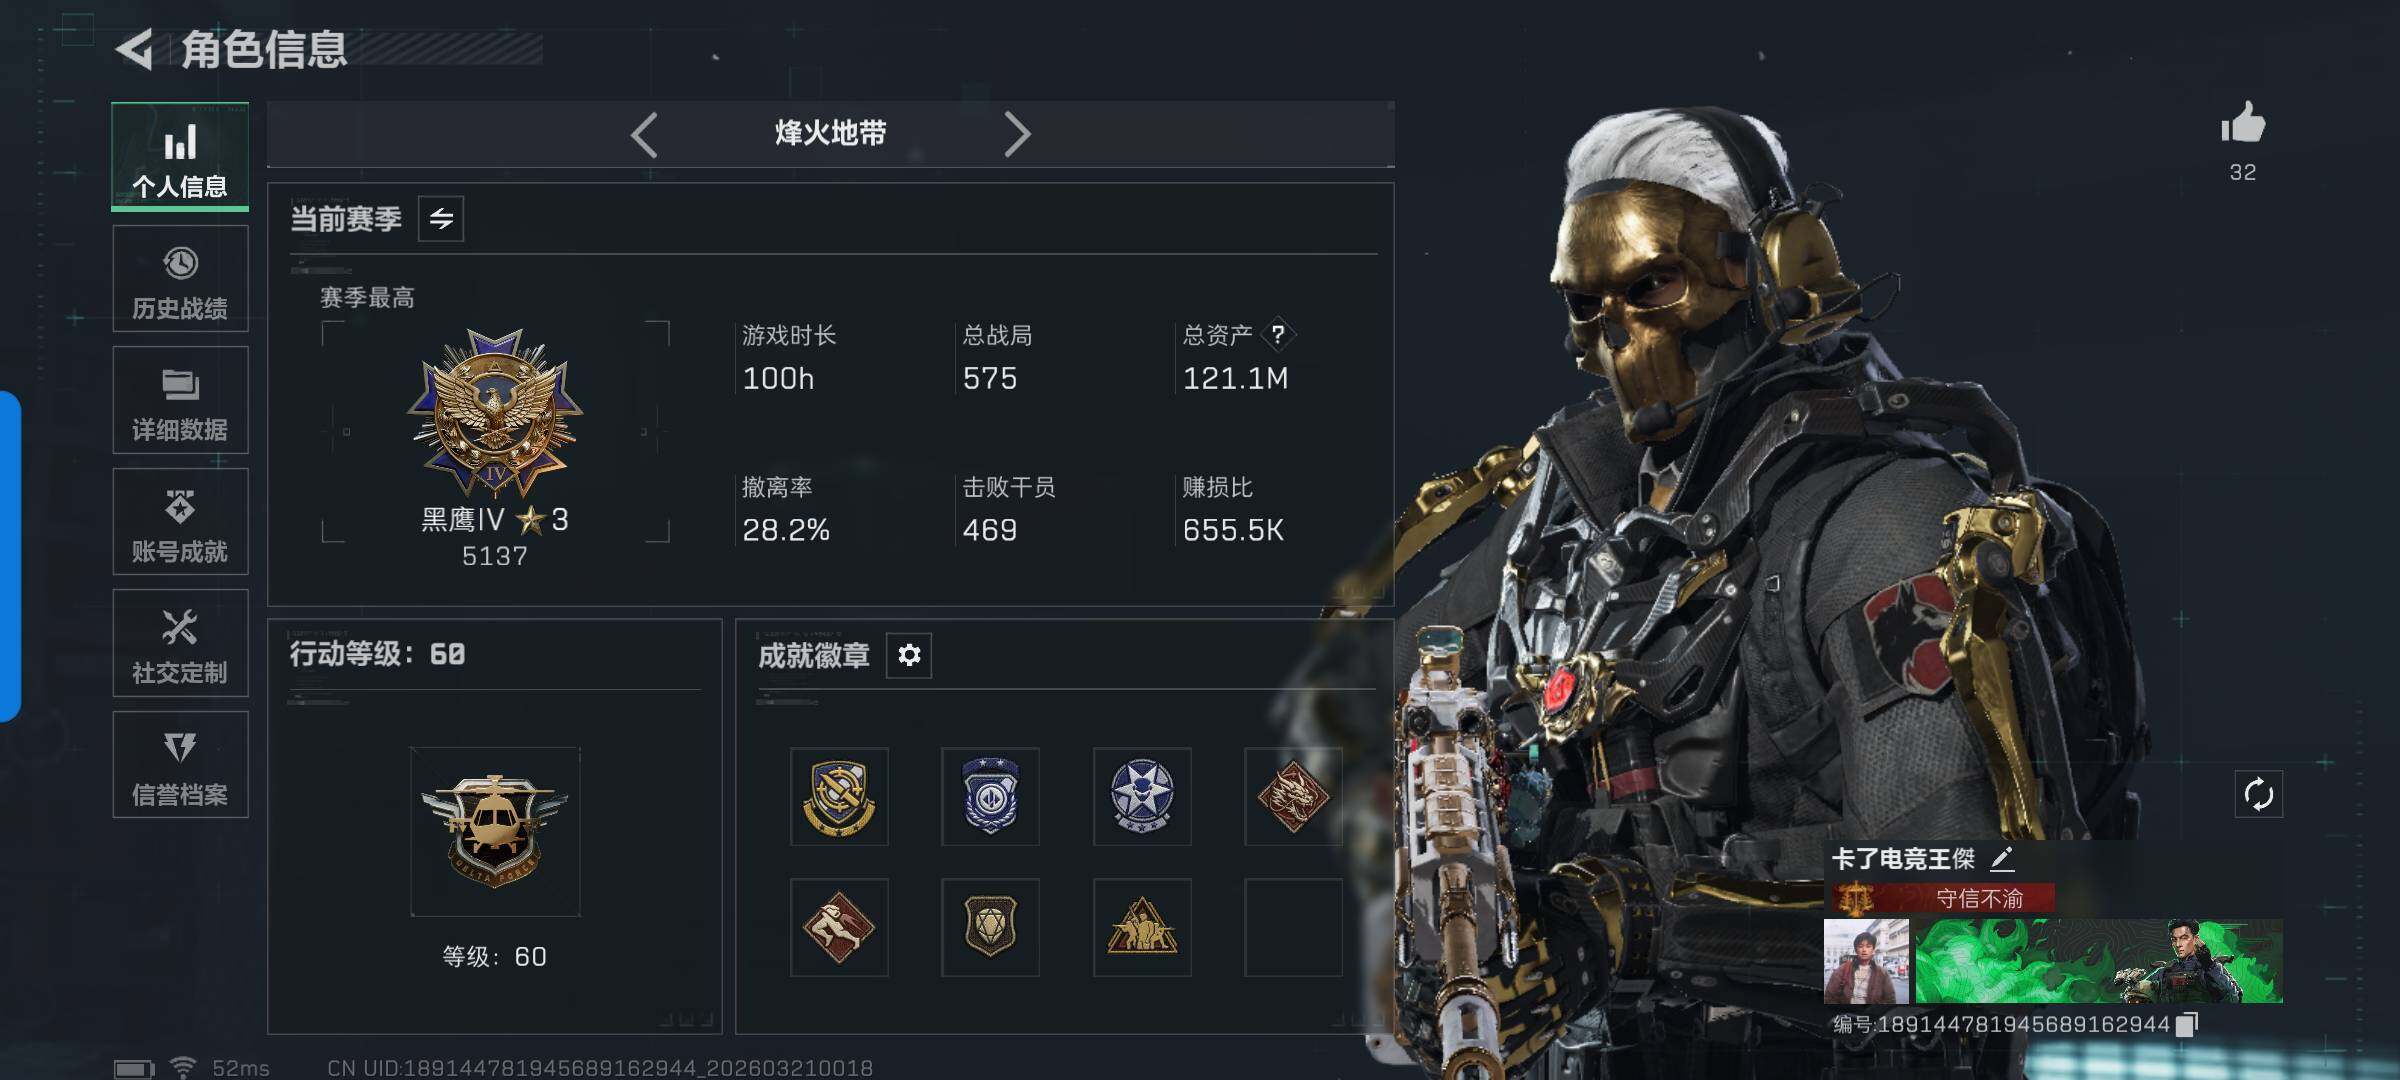The height and width of the screenshot is (1080, 2400).
Task: Open the 历史战绩 sidebar tab
Action: click(180, 279)
